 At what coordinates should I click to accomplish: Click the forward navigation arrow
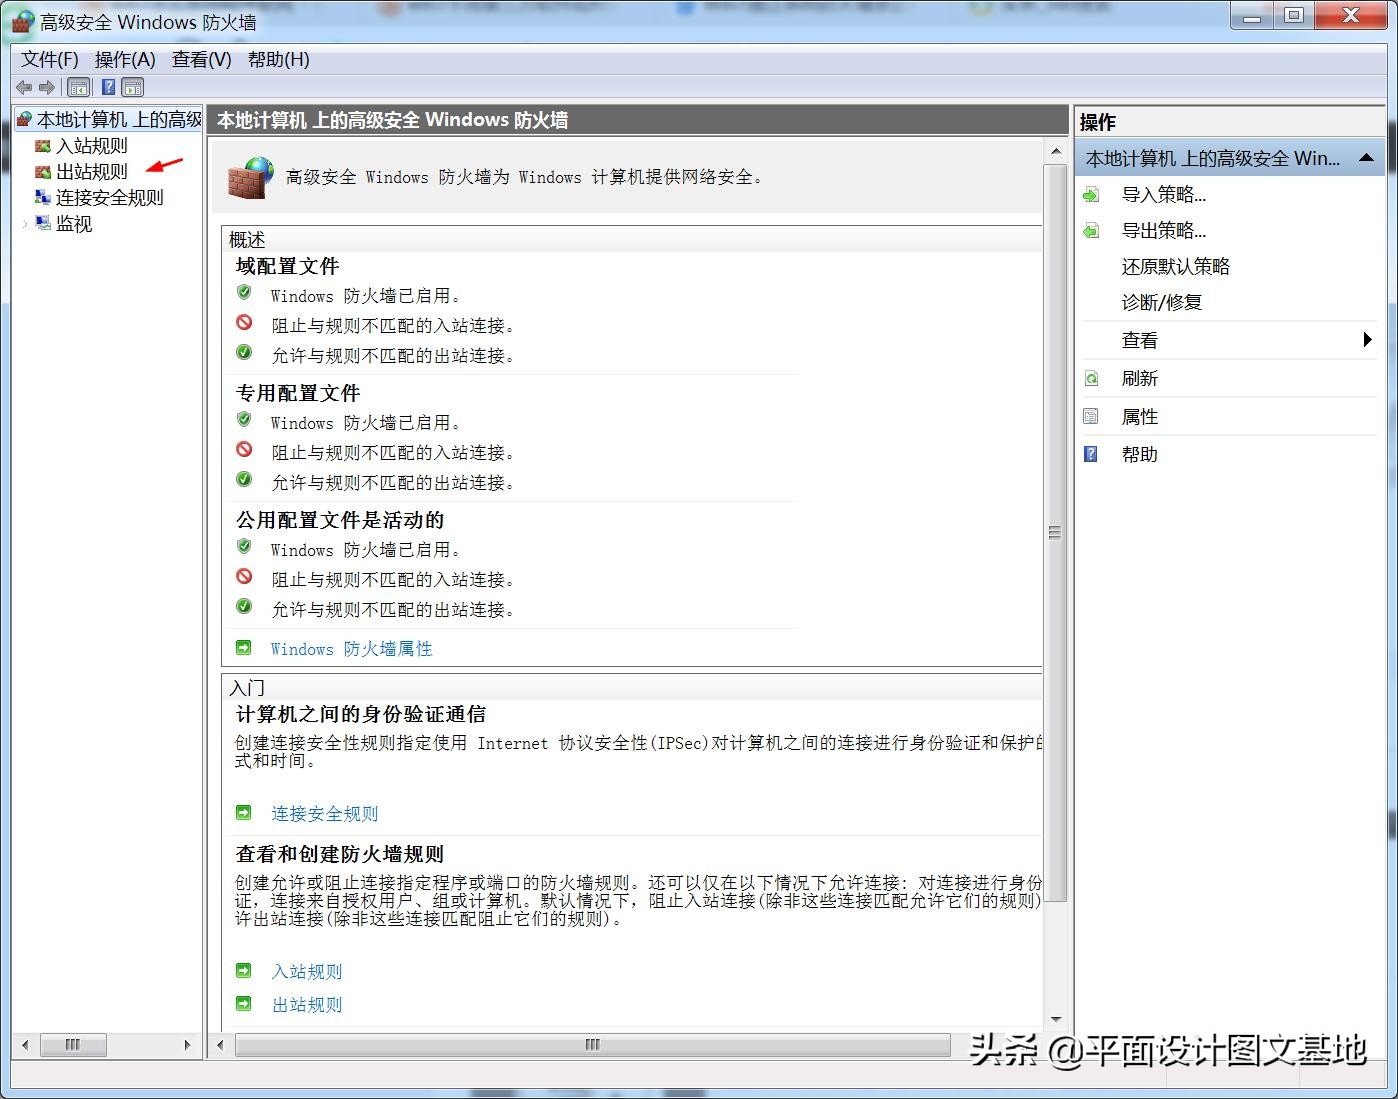pos(46,87)
